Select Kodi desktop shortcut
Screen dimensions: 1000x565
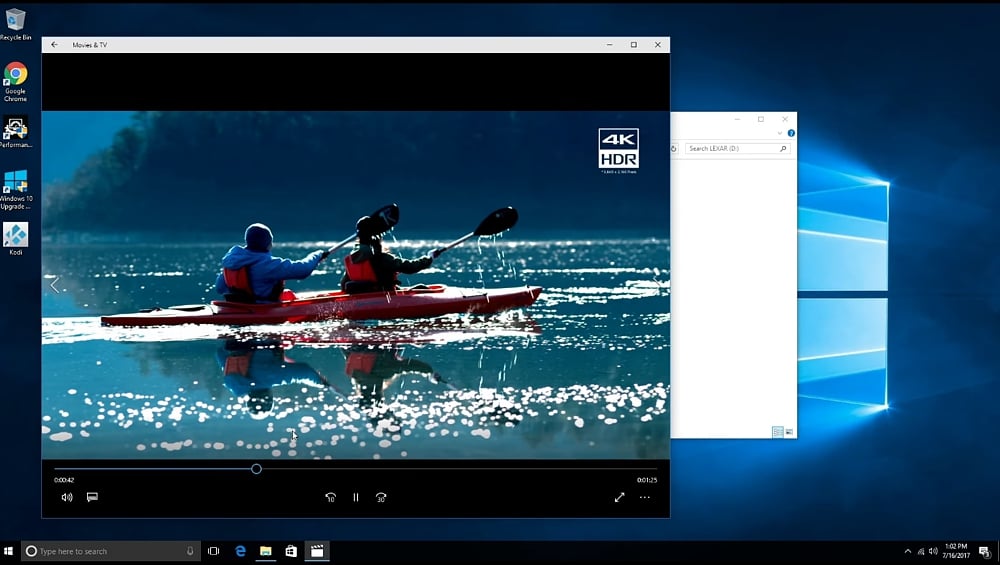pos(15,238)
